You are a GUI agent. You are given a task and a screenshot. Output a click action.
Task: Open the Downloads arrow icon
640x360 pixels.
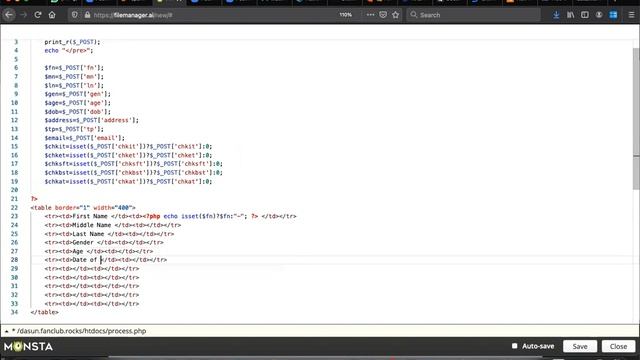556,15
